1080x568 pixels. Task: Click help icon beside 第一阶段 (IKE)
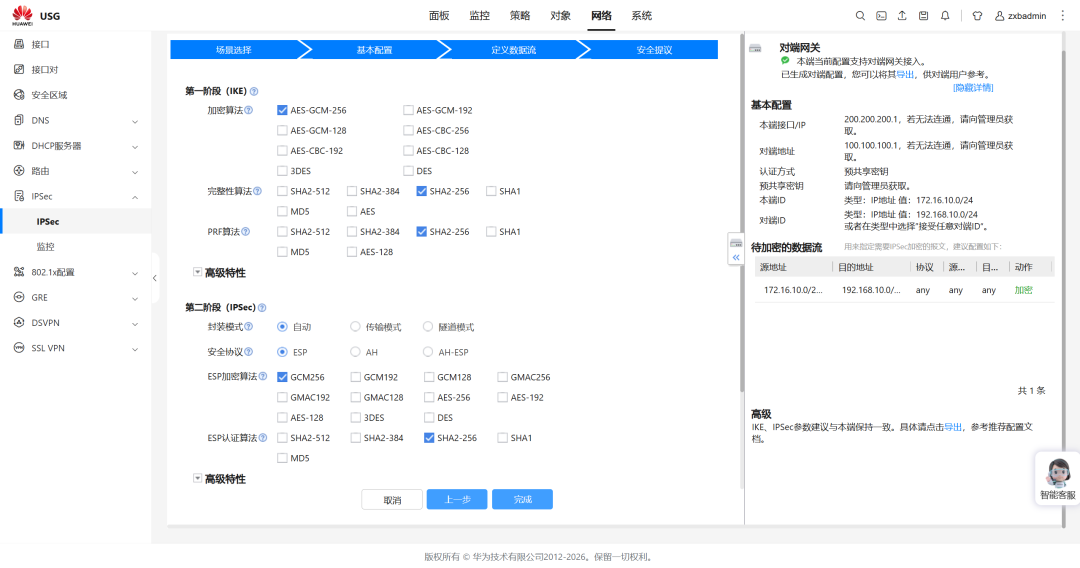pos(253,91)
